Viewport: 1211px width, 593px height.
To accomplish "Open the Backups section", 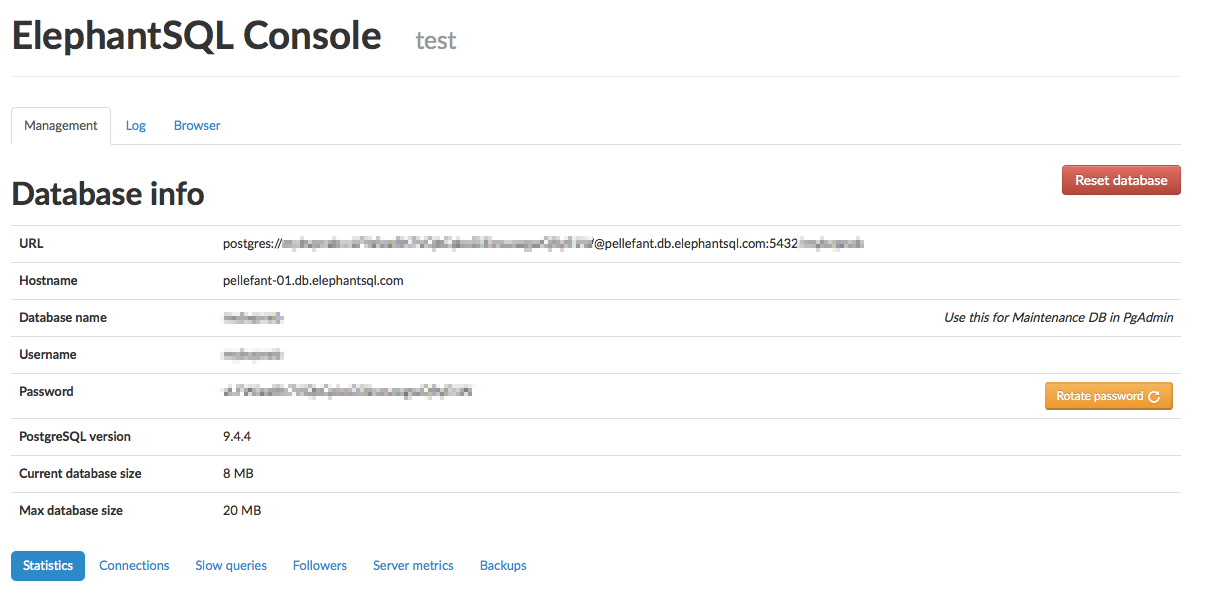I will [502, 565].
